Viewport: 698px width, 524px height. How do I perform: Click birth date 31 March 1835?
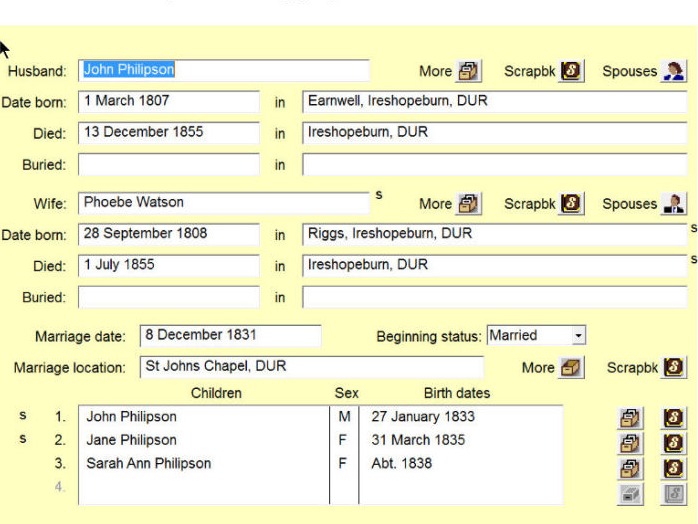418,440
